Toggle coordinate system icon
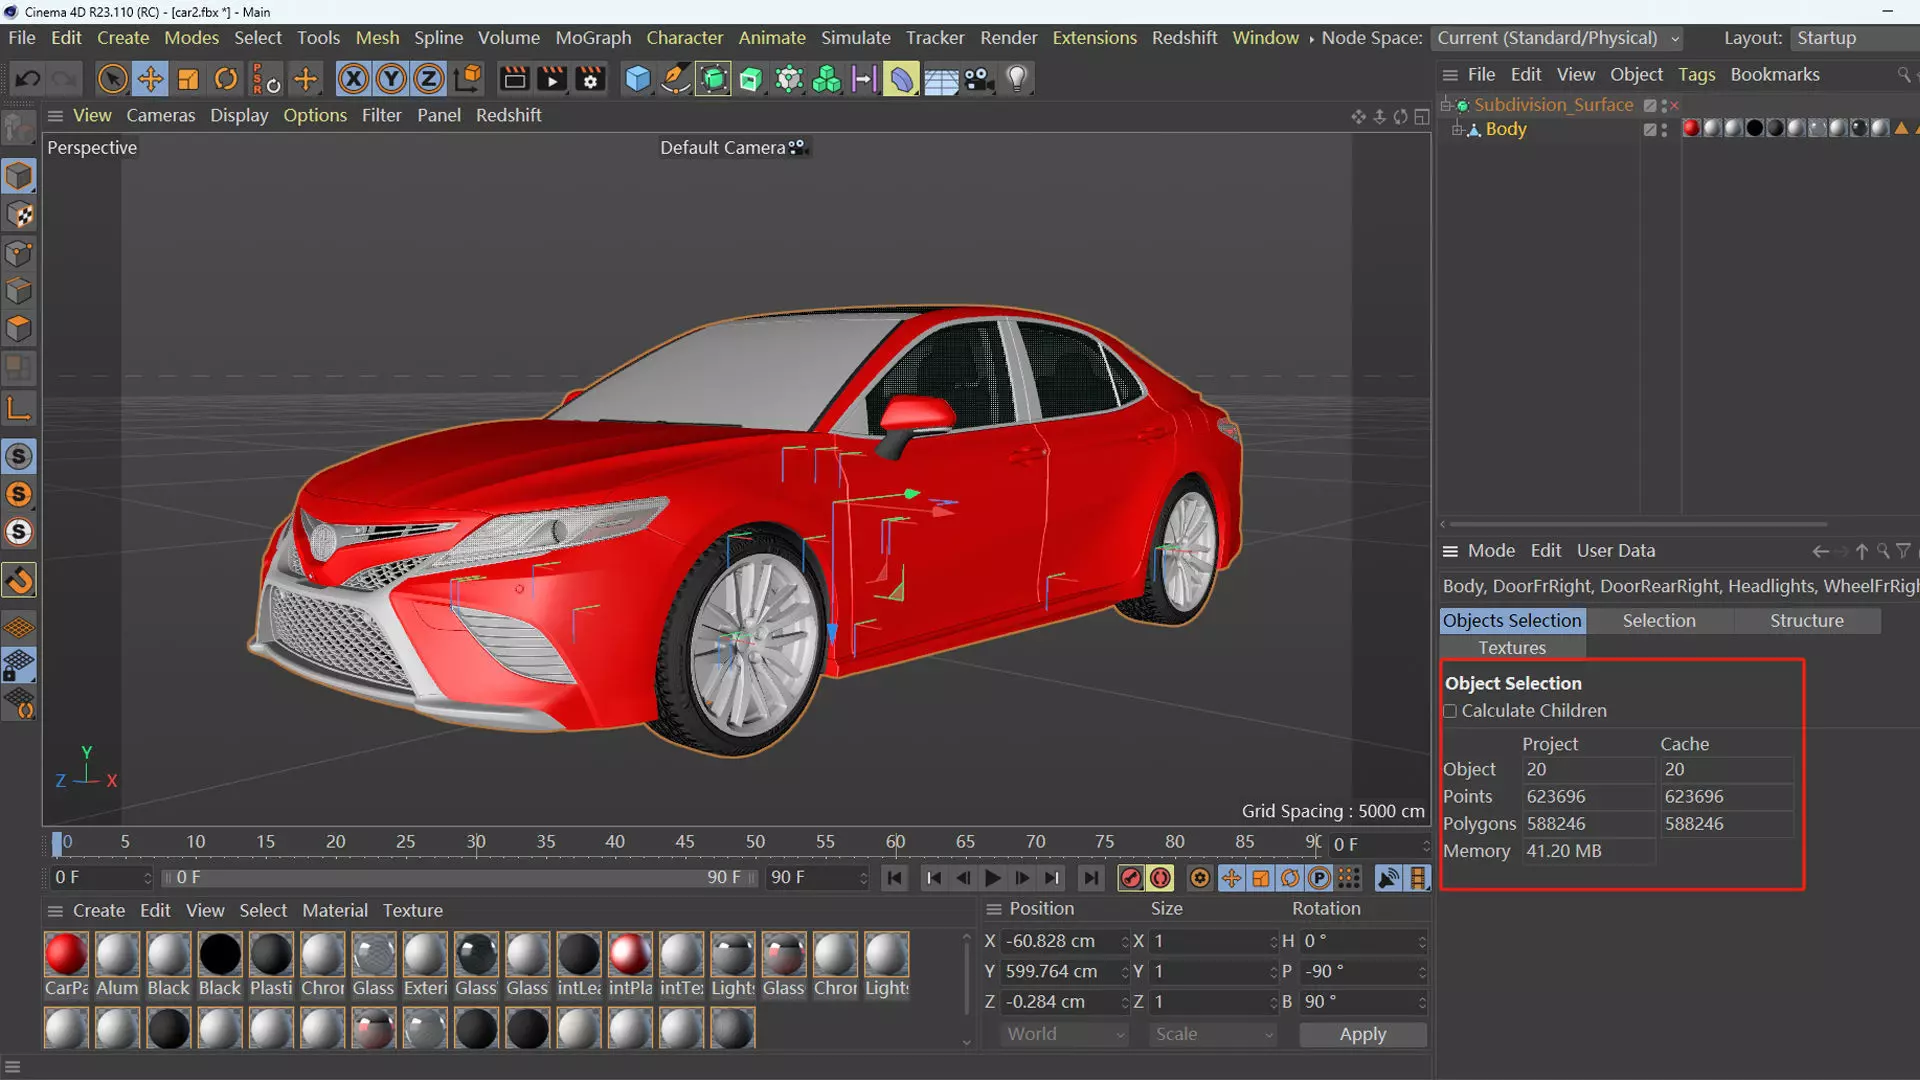 pos(467,78)
